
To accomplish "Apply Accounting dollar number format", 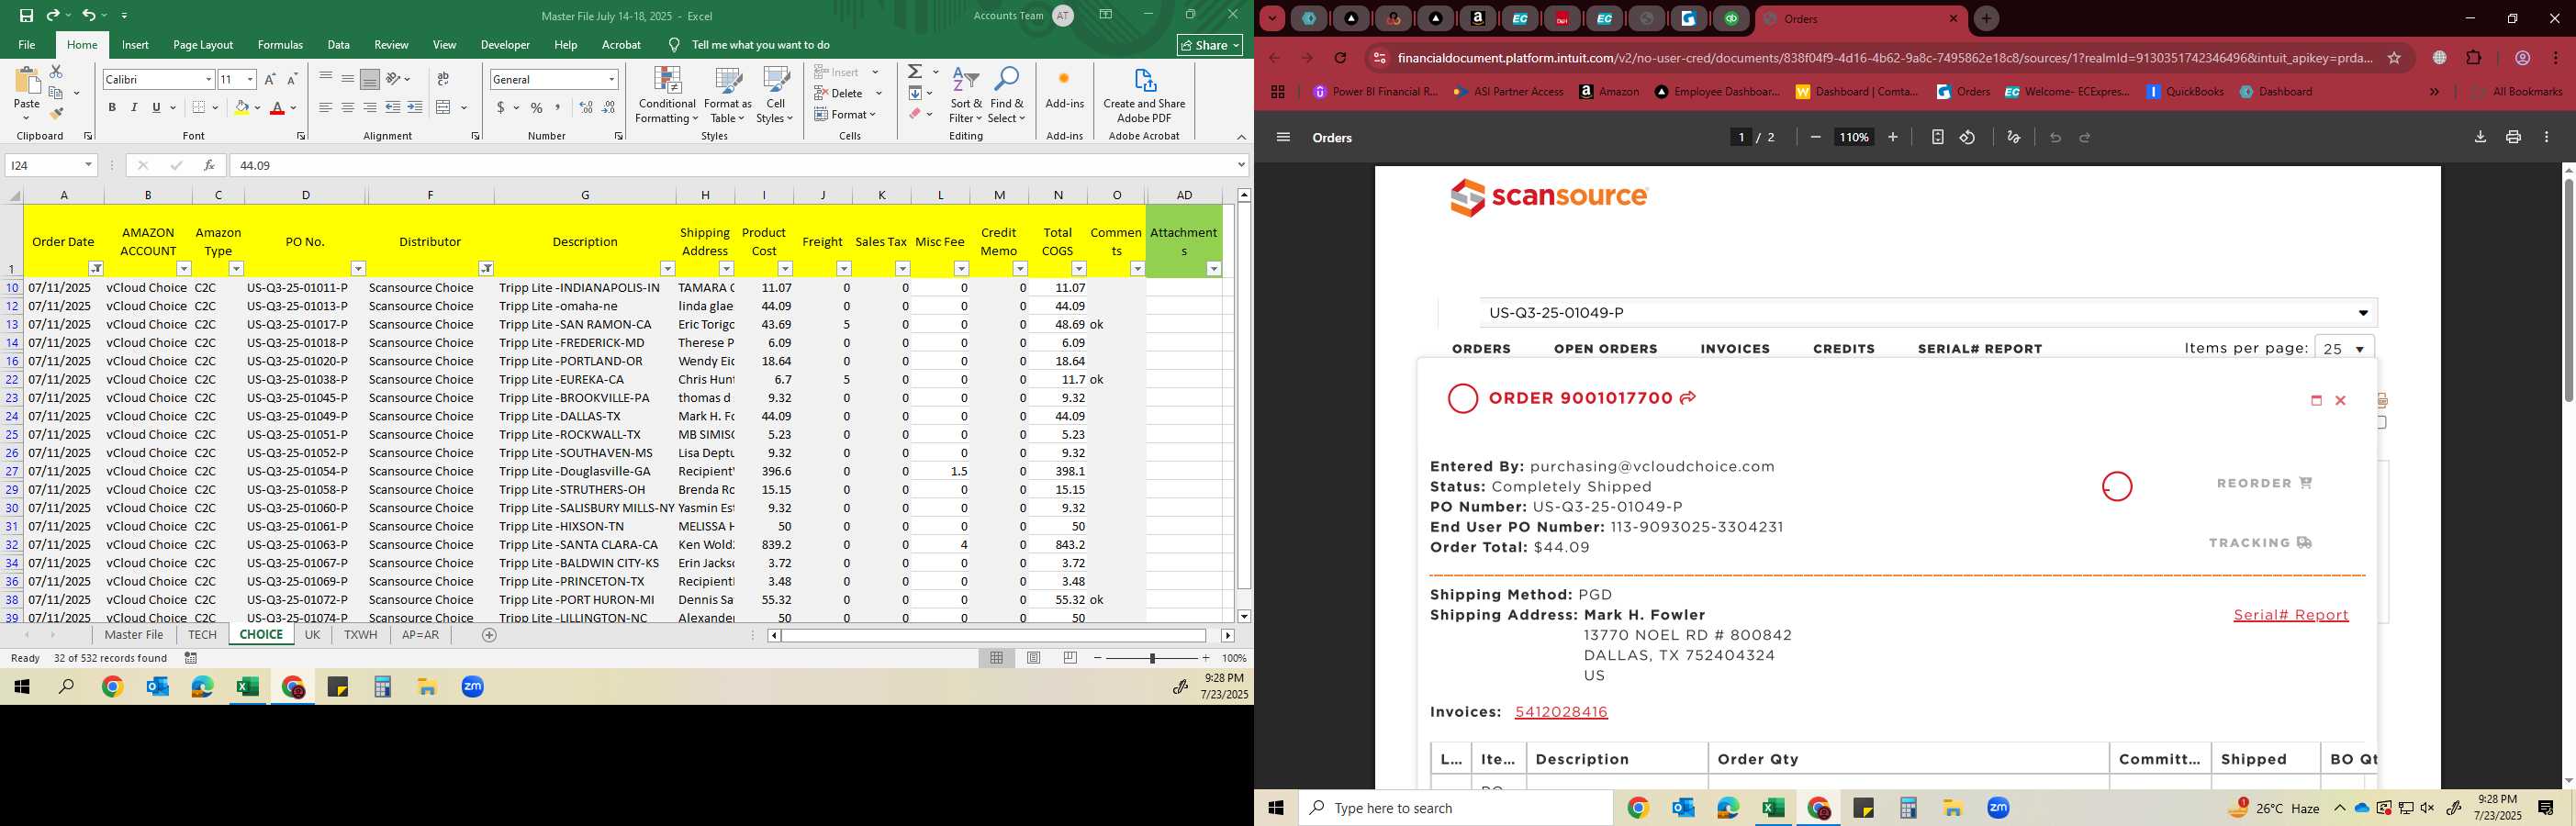I will 500,107.
